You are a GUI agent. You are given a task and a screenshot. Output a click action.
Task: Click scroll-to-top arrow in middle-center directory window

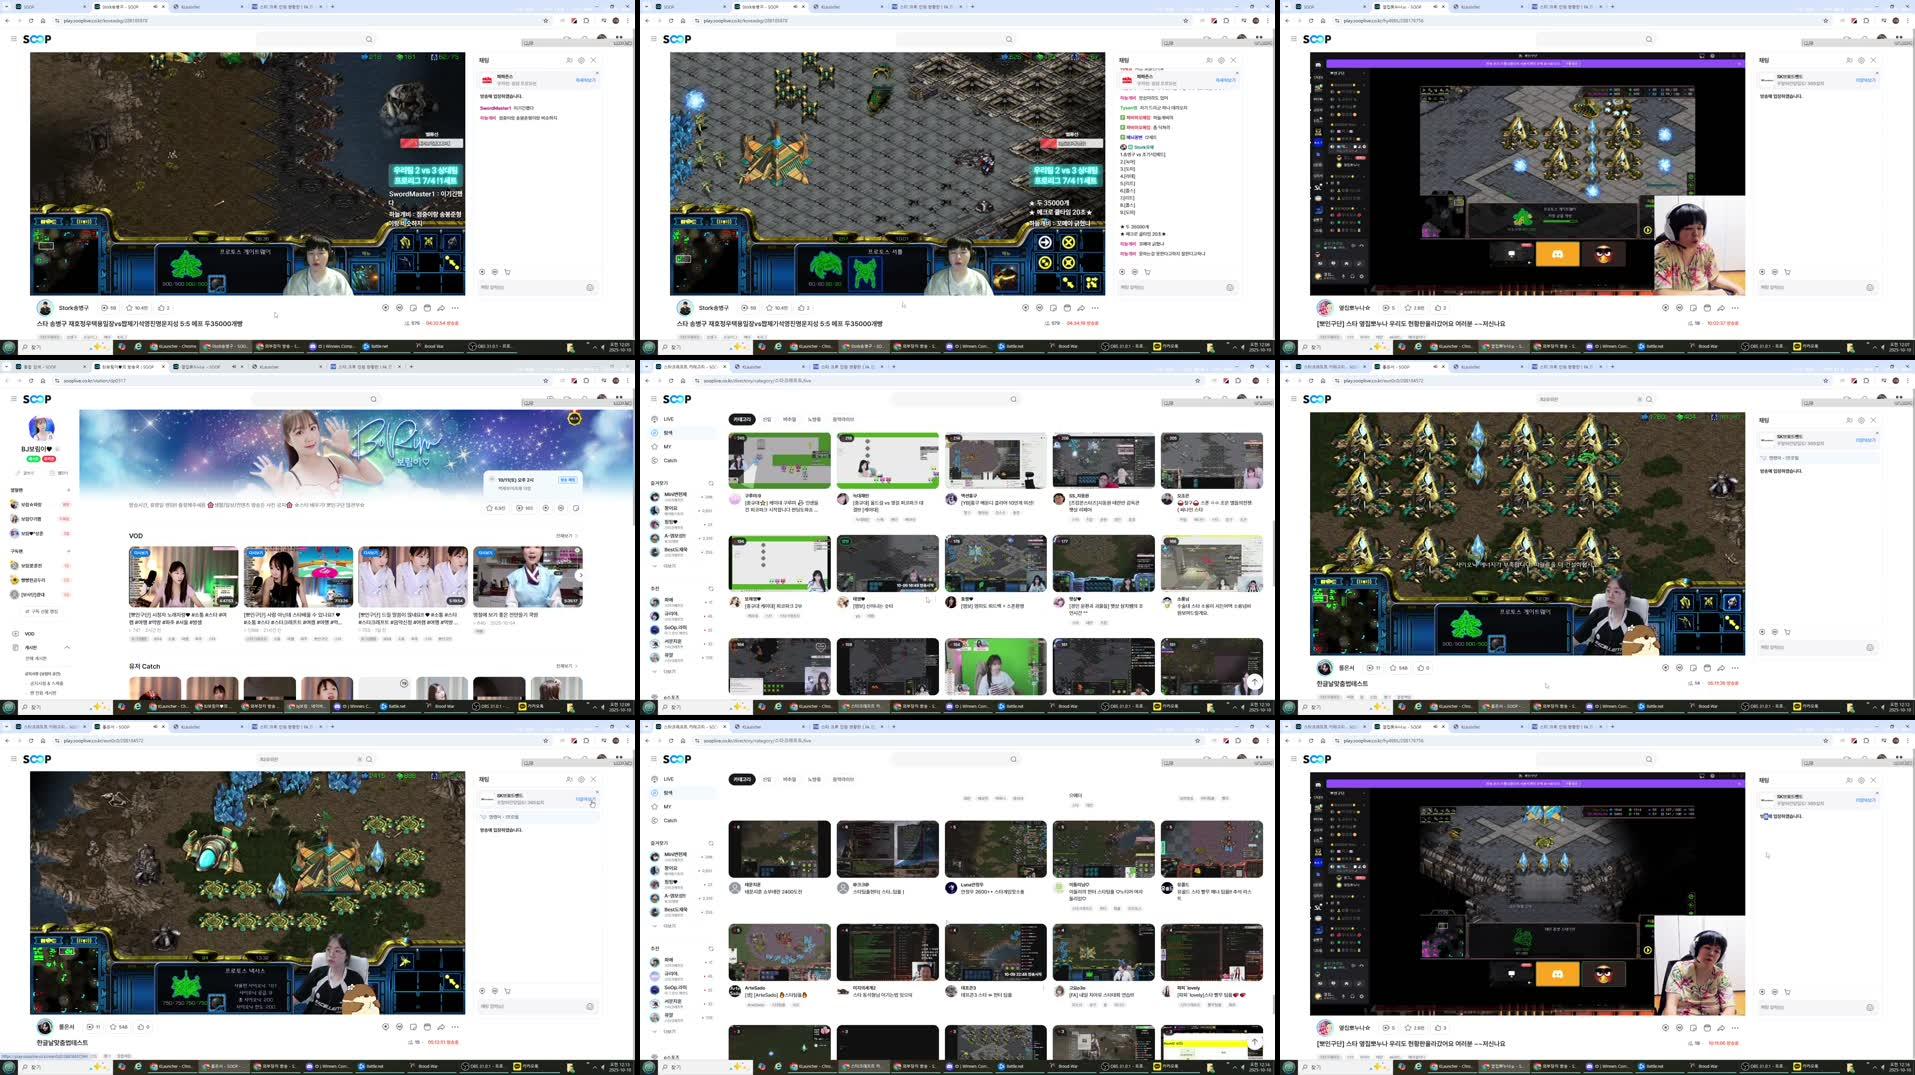[x=1254, y=682]
